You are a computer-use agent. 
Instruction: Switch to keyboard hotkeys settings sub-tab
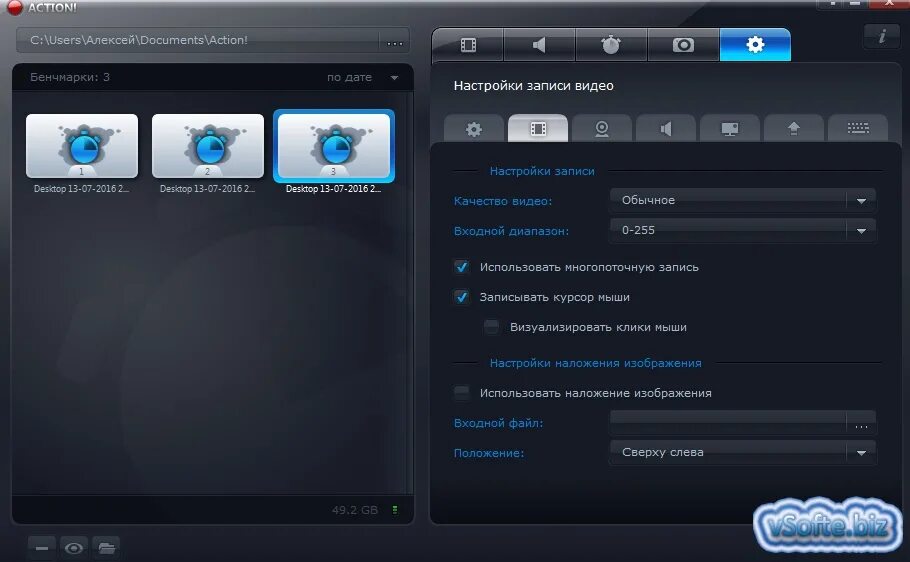(x=858, y=128)
